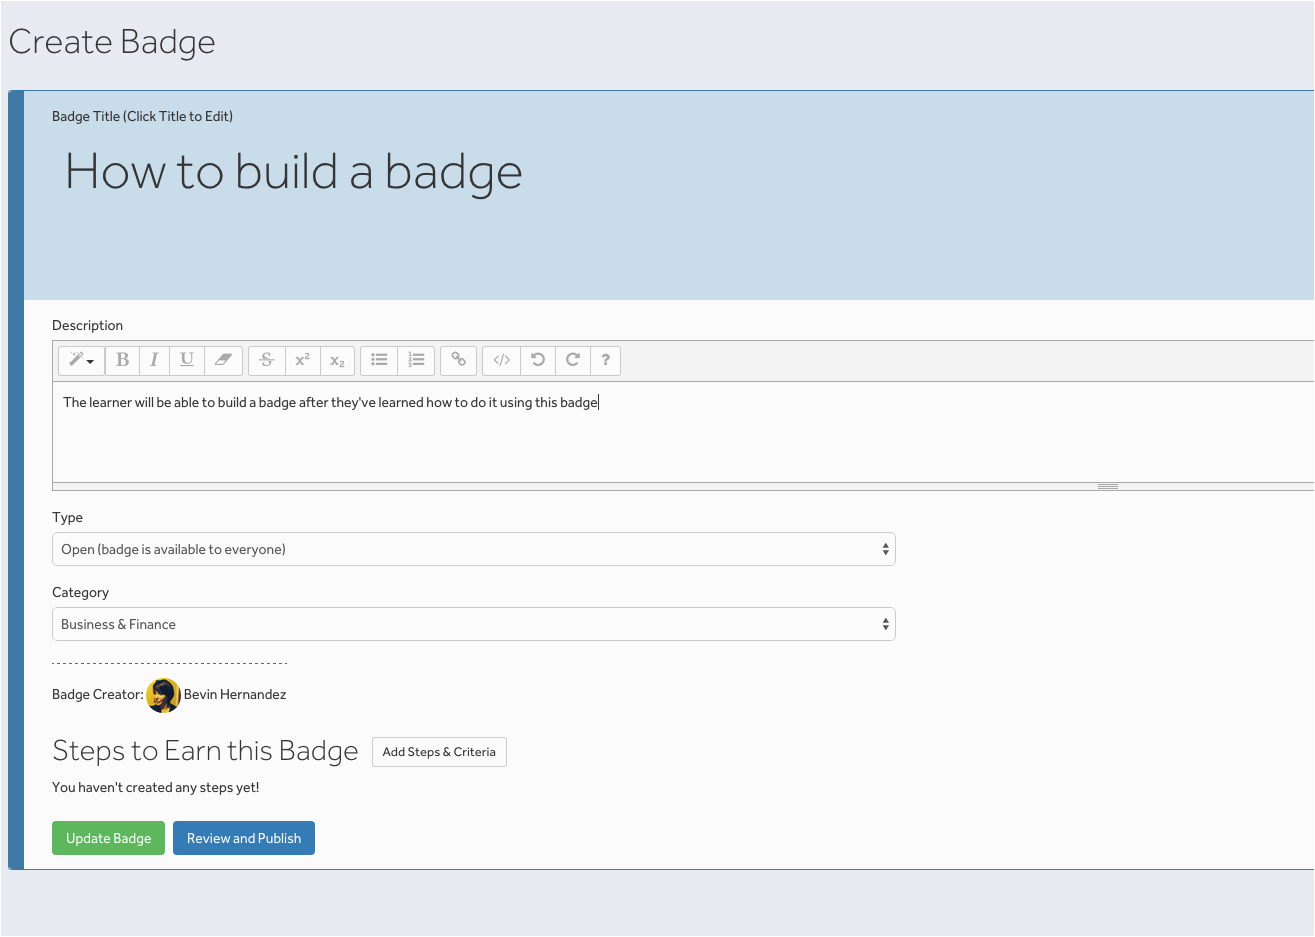Toggle bold formatting in description editor
This screenshot has height=937, width=1315.
tap(122, 360)
